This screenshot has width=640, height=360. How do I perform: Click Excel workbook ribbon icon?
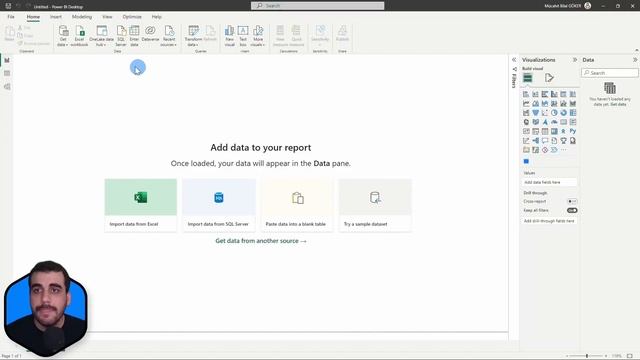pyautogui.click(x=79, y=36)
